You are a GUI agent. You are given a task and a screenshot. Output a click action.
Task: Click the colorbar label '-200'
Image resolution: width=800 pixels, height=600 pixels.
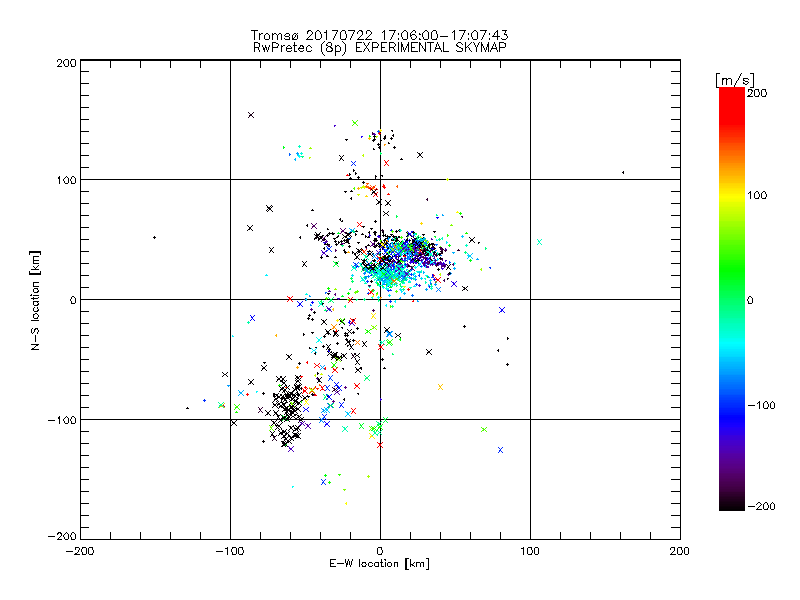tap(761, 506)
